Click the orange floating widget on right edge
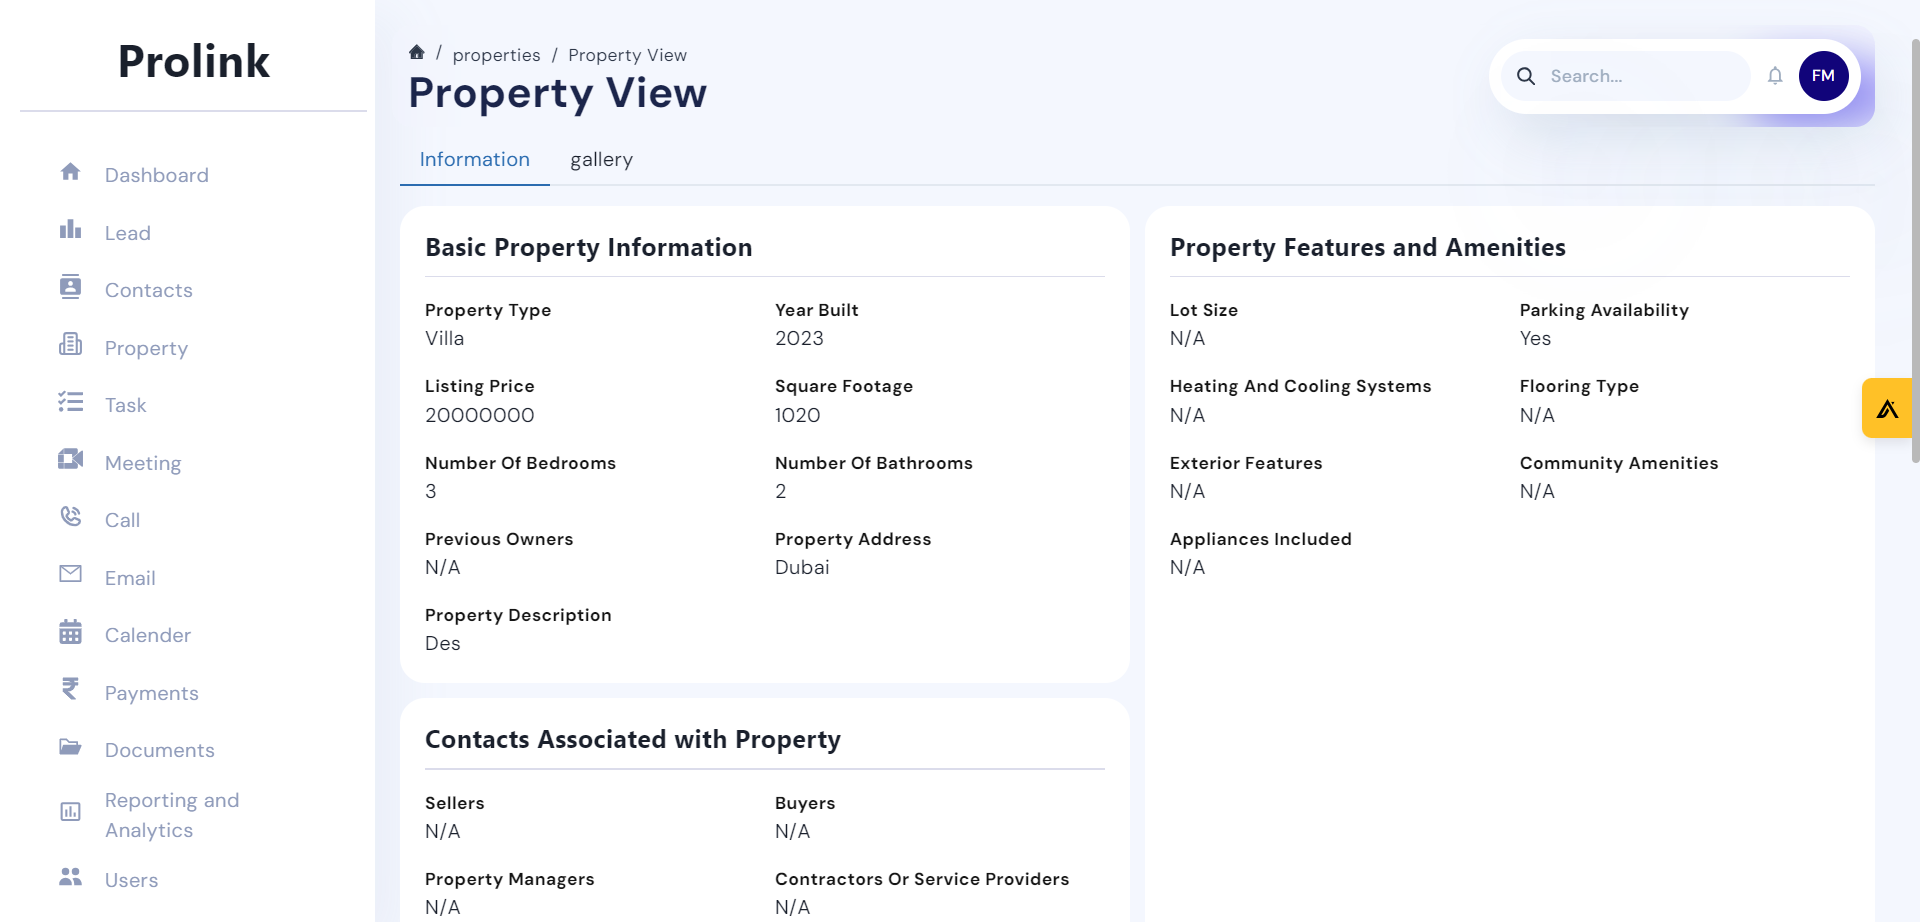The height and width of the screenshot is (922, 1920). click(1889, 408)
